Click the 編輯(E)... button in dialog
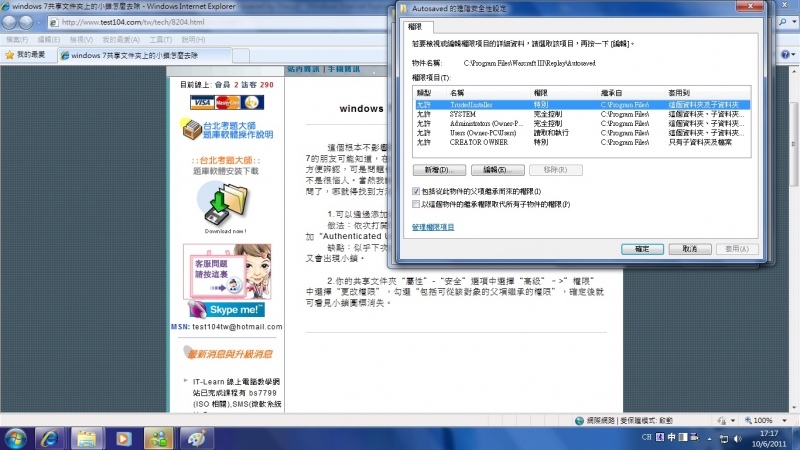 point(497,170)
